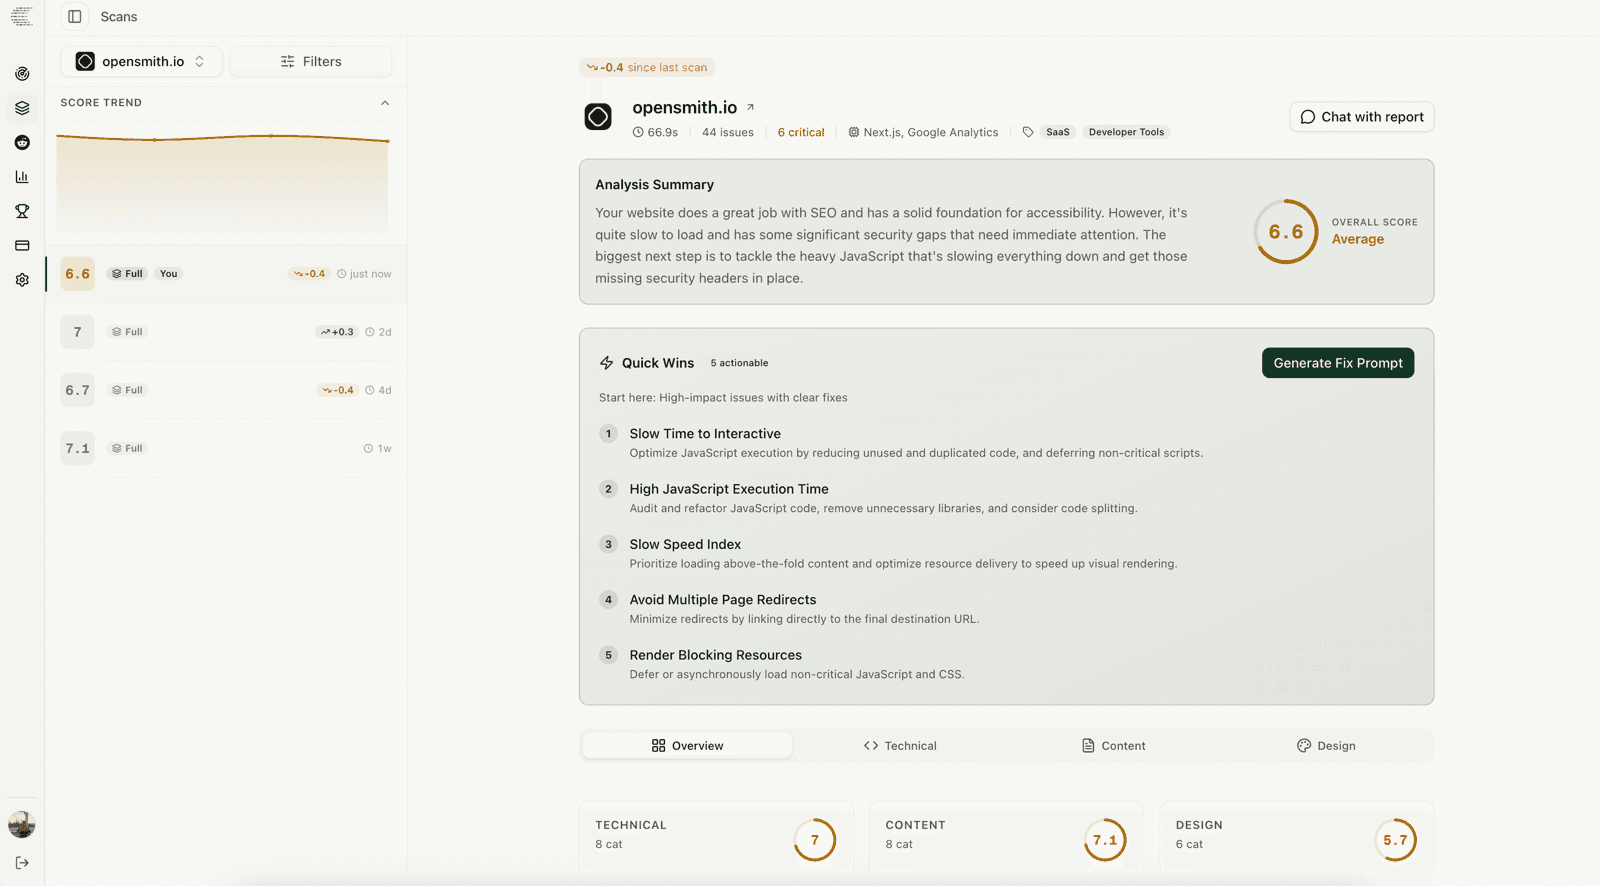Click the 6 critical label
The width and height of the screenshot is (1600, 886).
pyautogui.click(x=801, y=132)
